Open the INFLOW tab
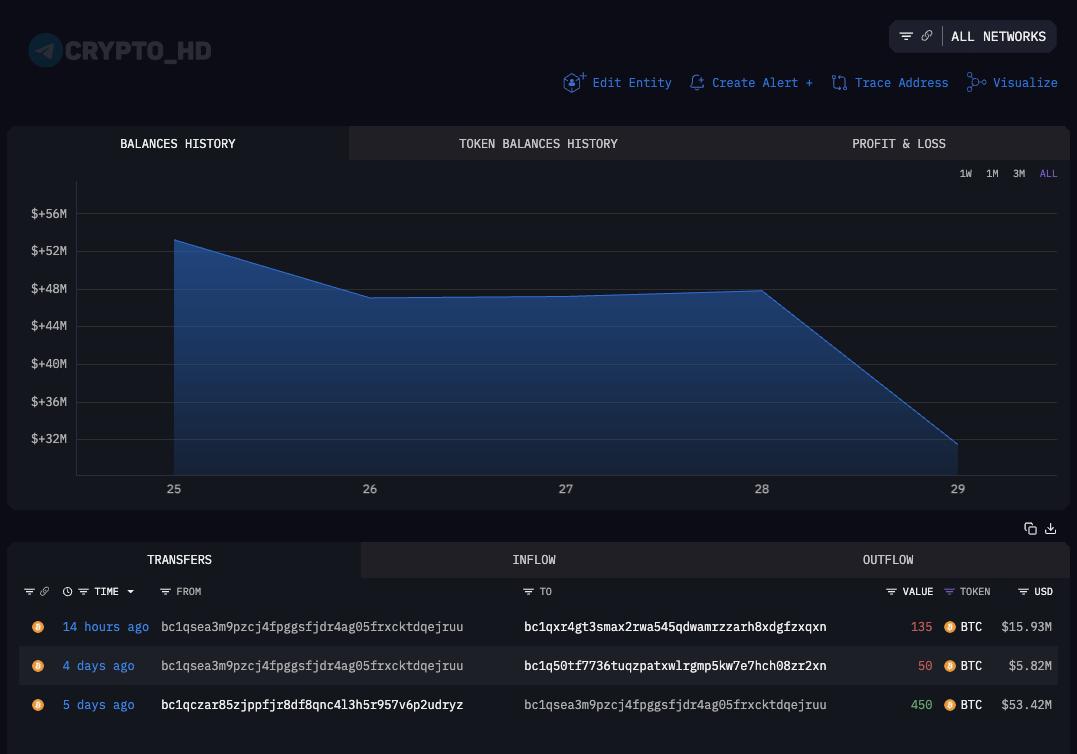The width and height of the screenshot is (1077, 754). coord(534,560)
